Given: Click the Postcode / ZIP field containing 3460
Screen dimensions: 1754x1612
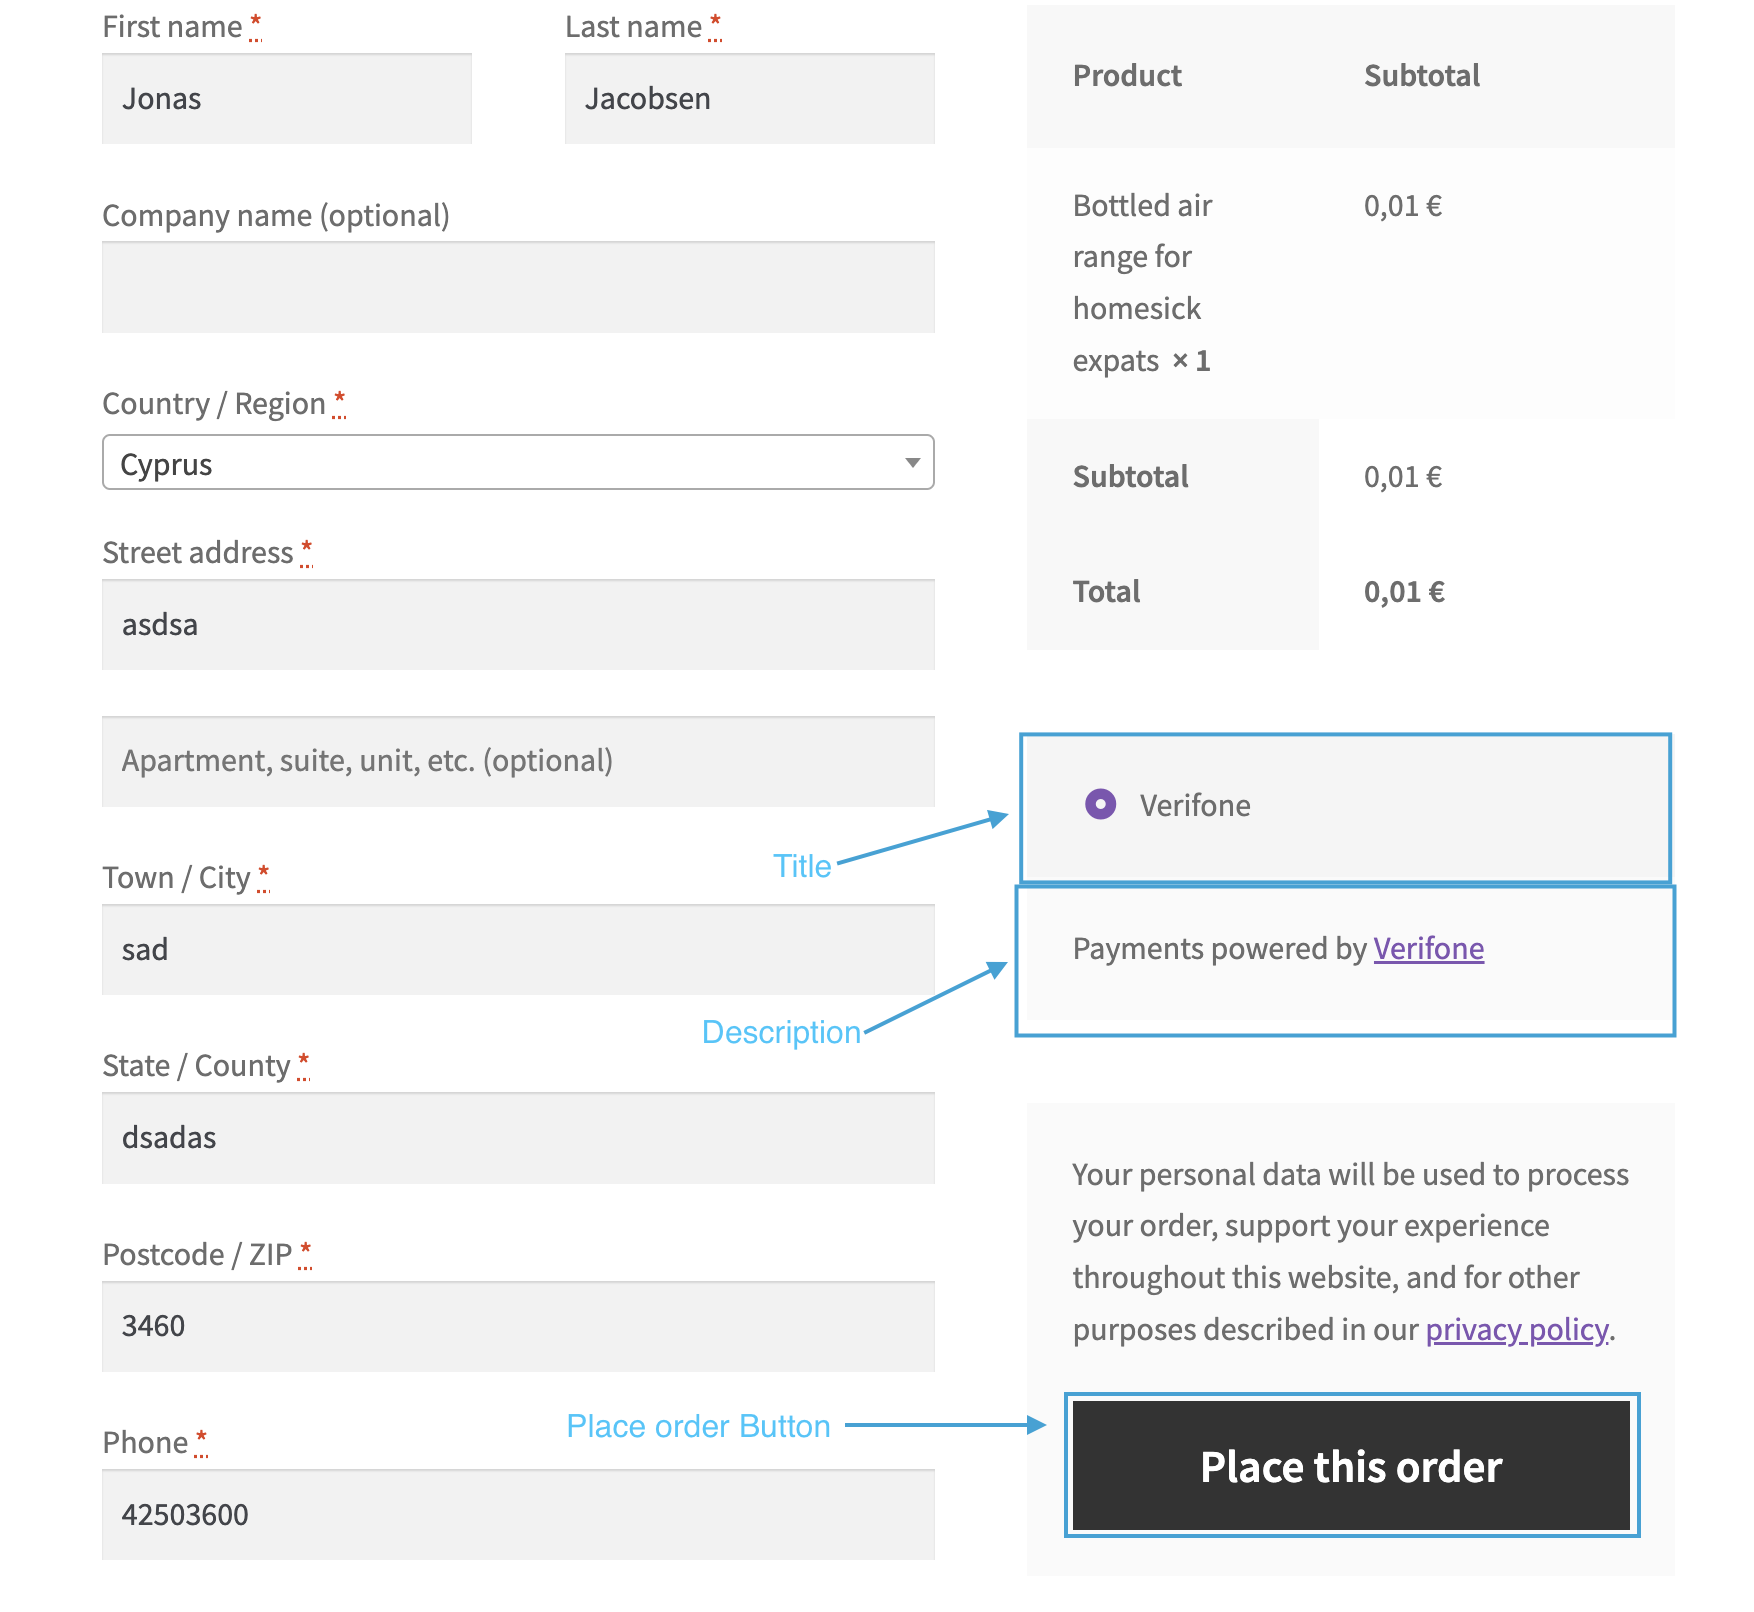Looking at the screenshot, I should 518,1326.
